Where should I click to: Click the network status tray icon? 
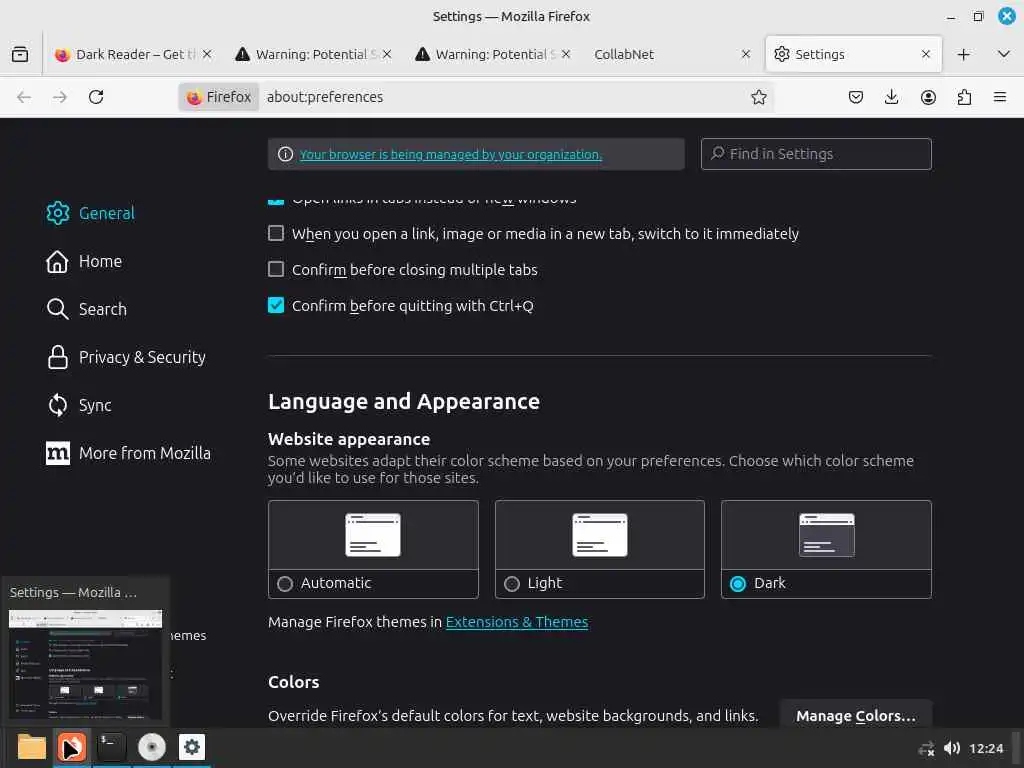click(926, 749)
